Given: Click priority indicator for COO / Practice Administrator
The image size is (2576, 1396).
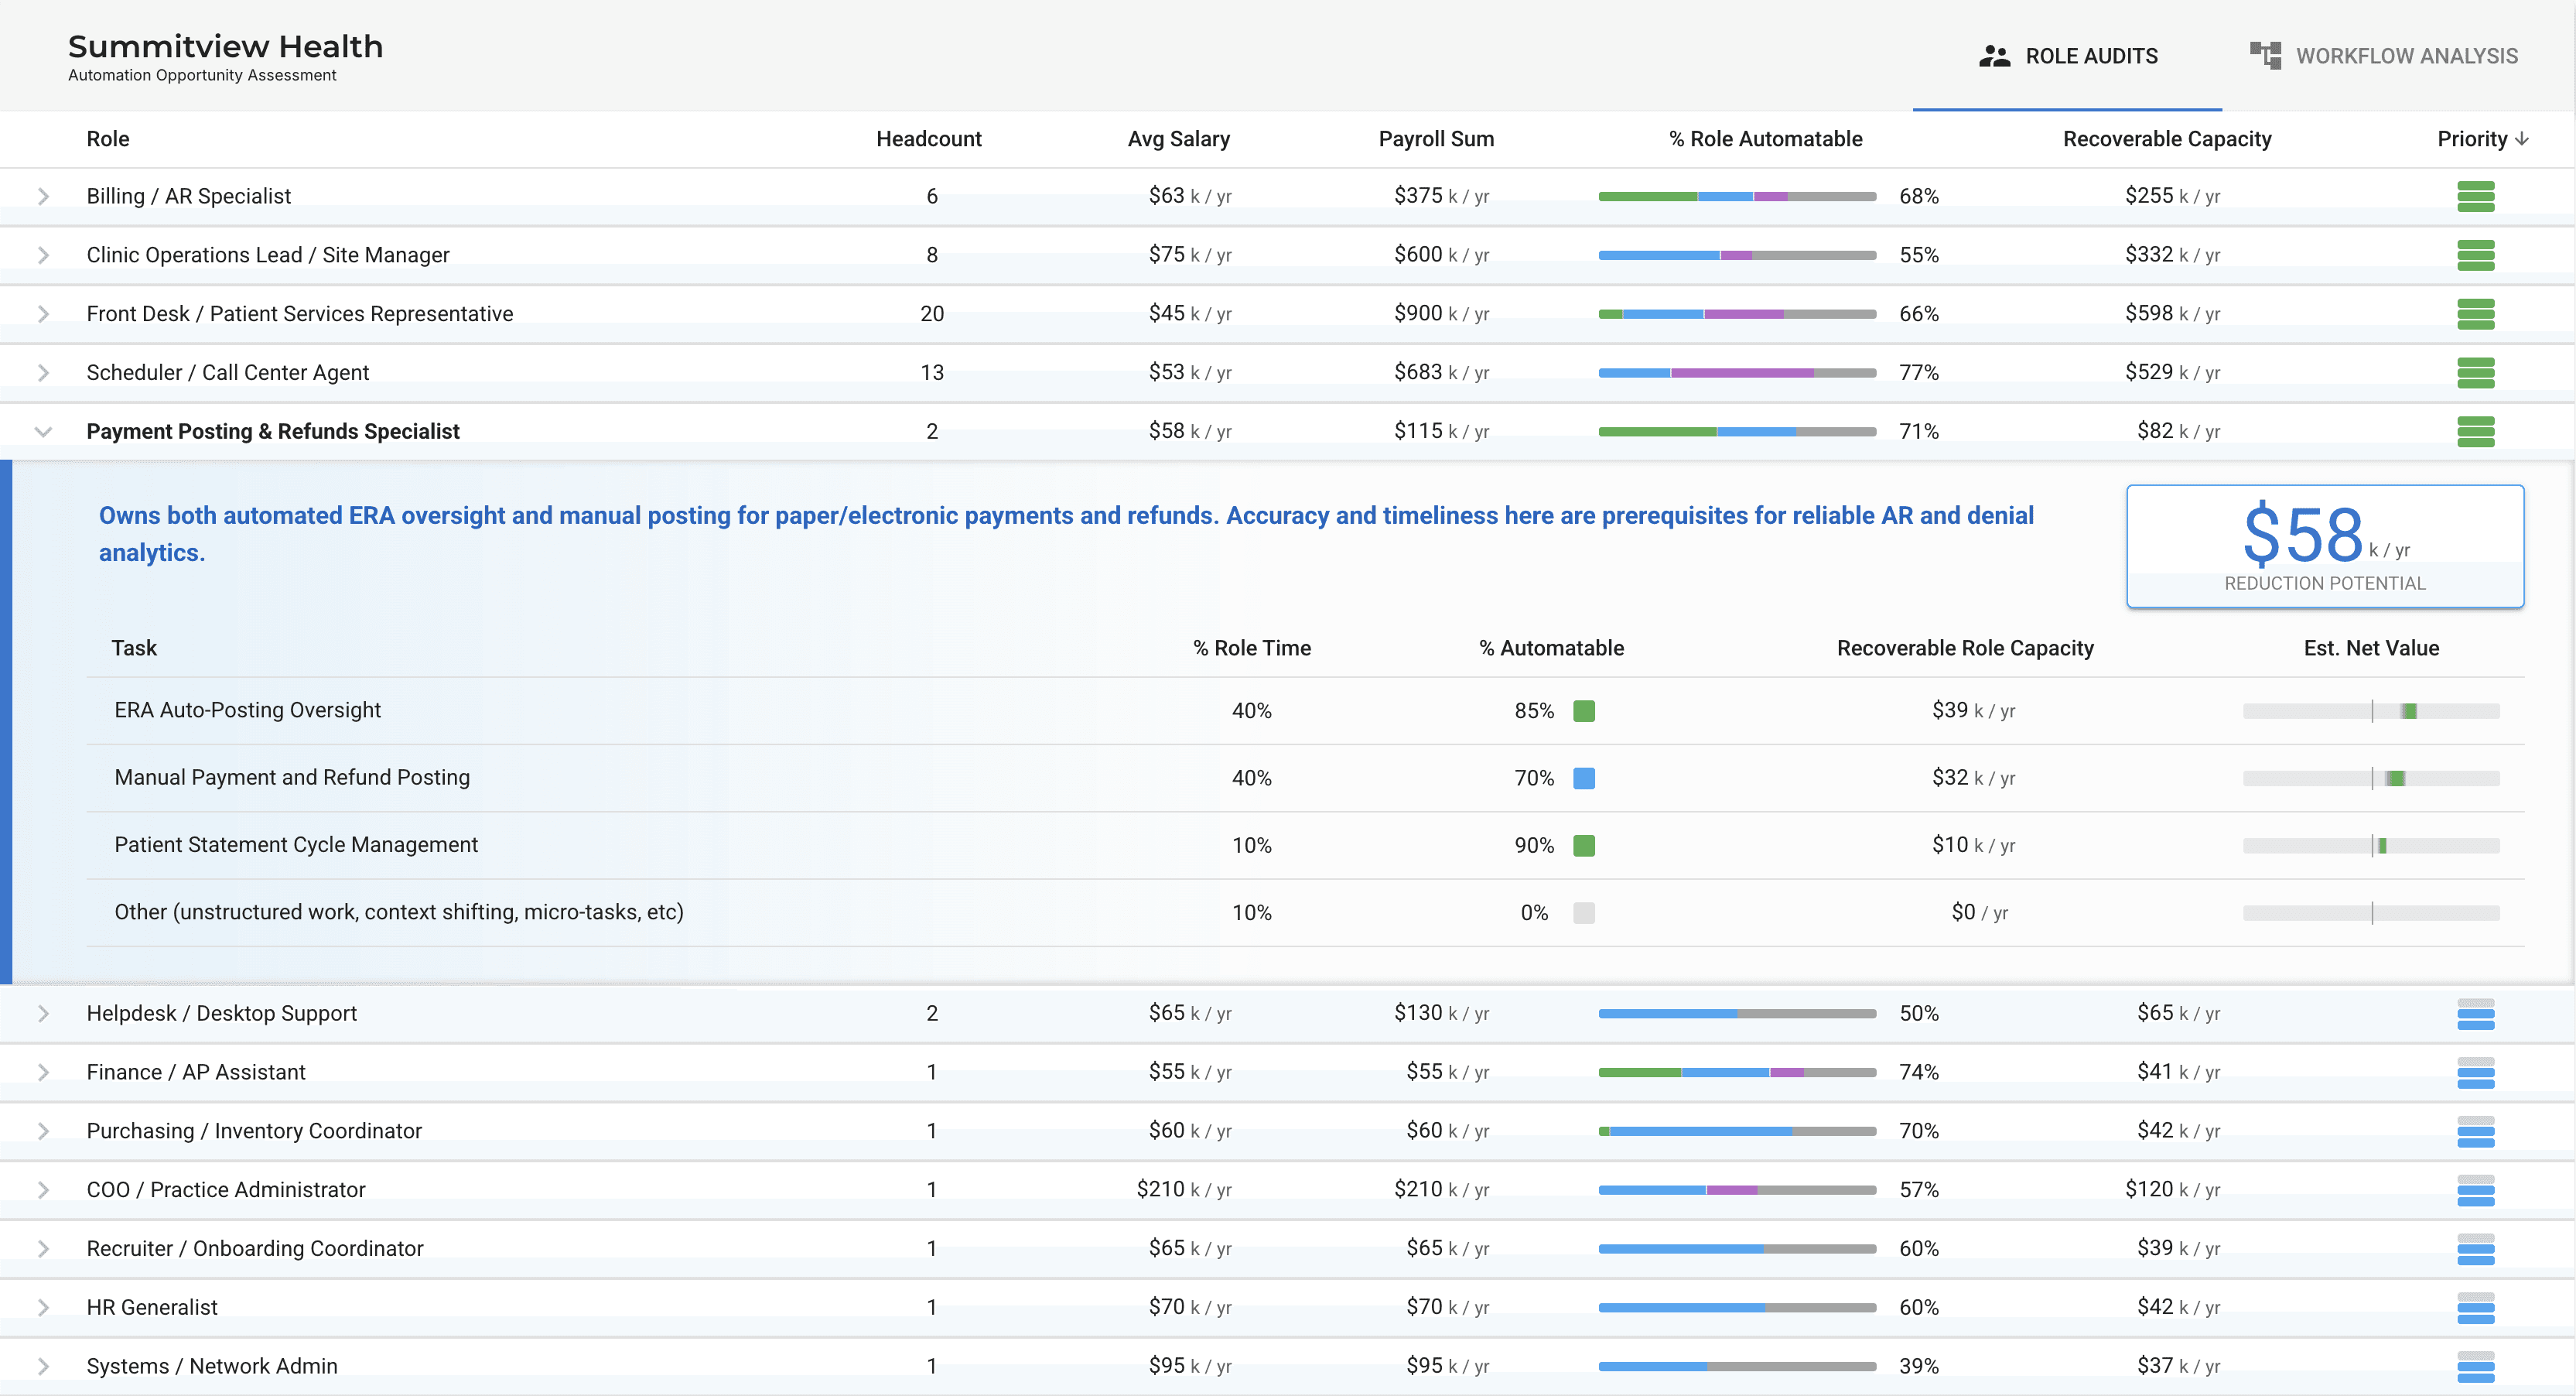Looking at the screenshot, I should click(2477, 1189).
